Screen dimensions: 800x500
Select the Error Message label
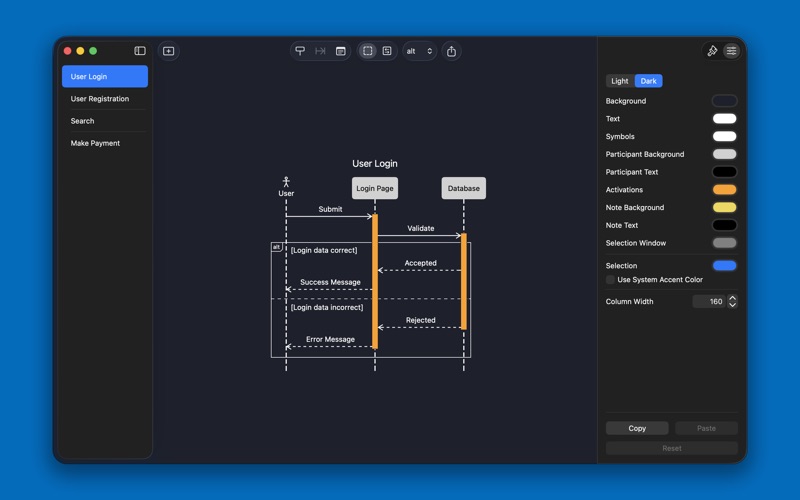point(330,339)
